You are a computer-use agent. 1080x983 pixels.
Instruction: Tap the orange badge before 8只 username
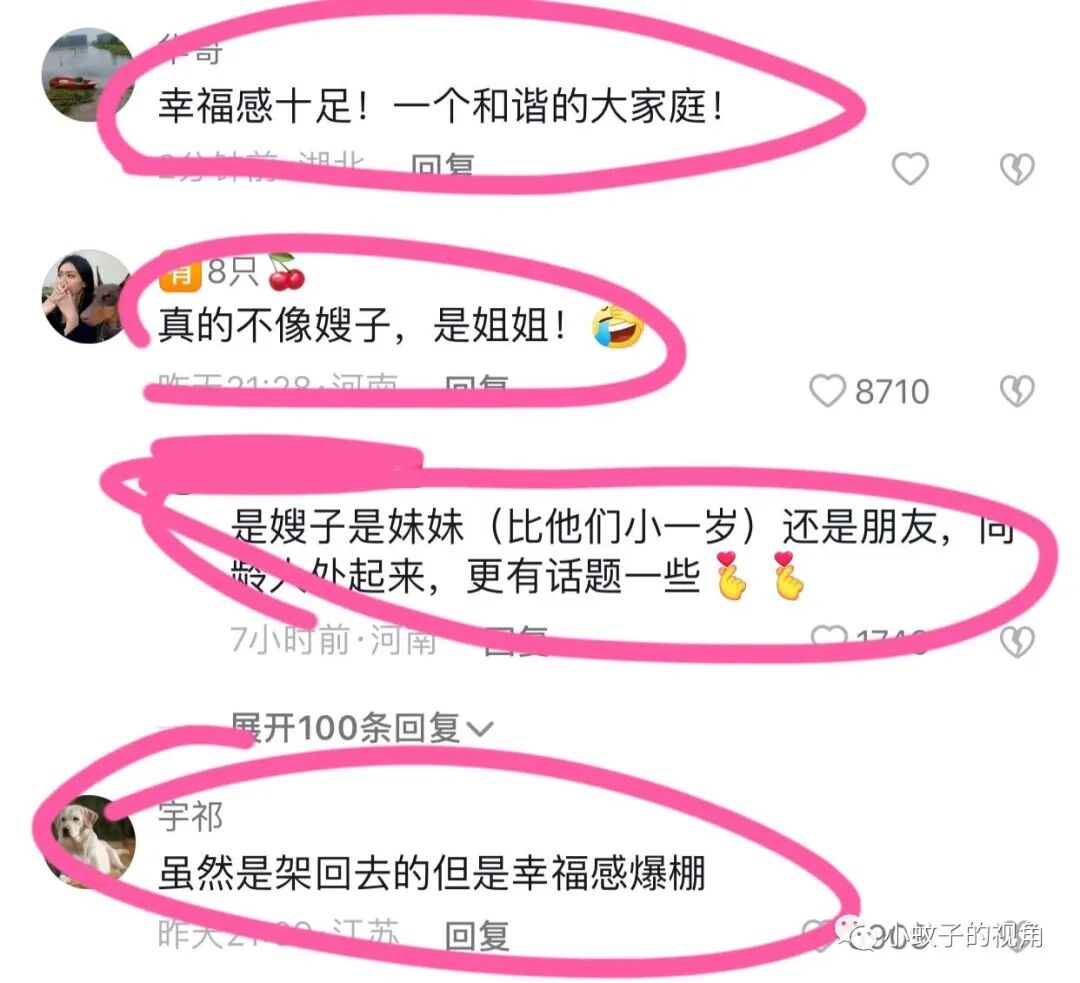pyautogui.click(x=180, y=273)
